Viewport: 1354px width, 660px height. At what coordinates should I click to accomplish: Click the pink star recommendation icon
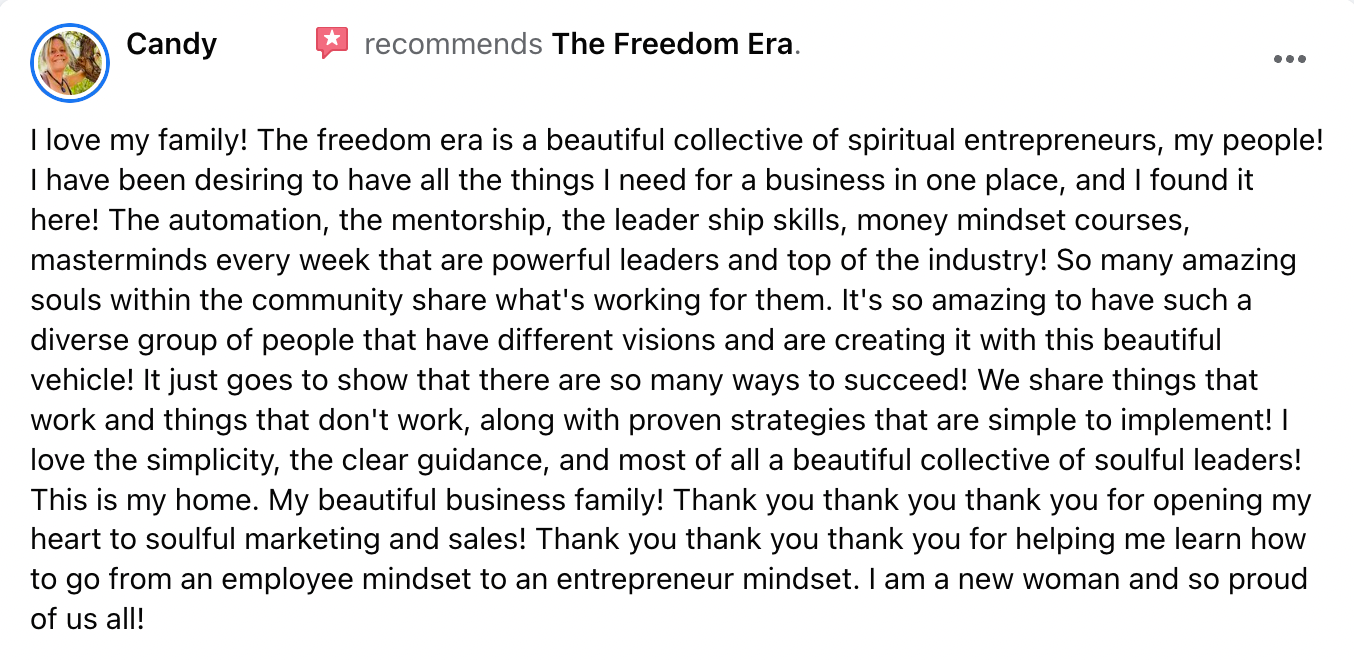click(x=332, y=43)
